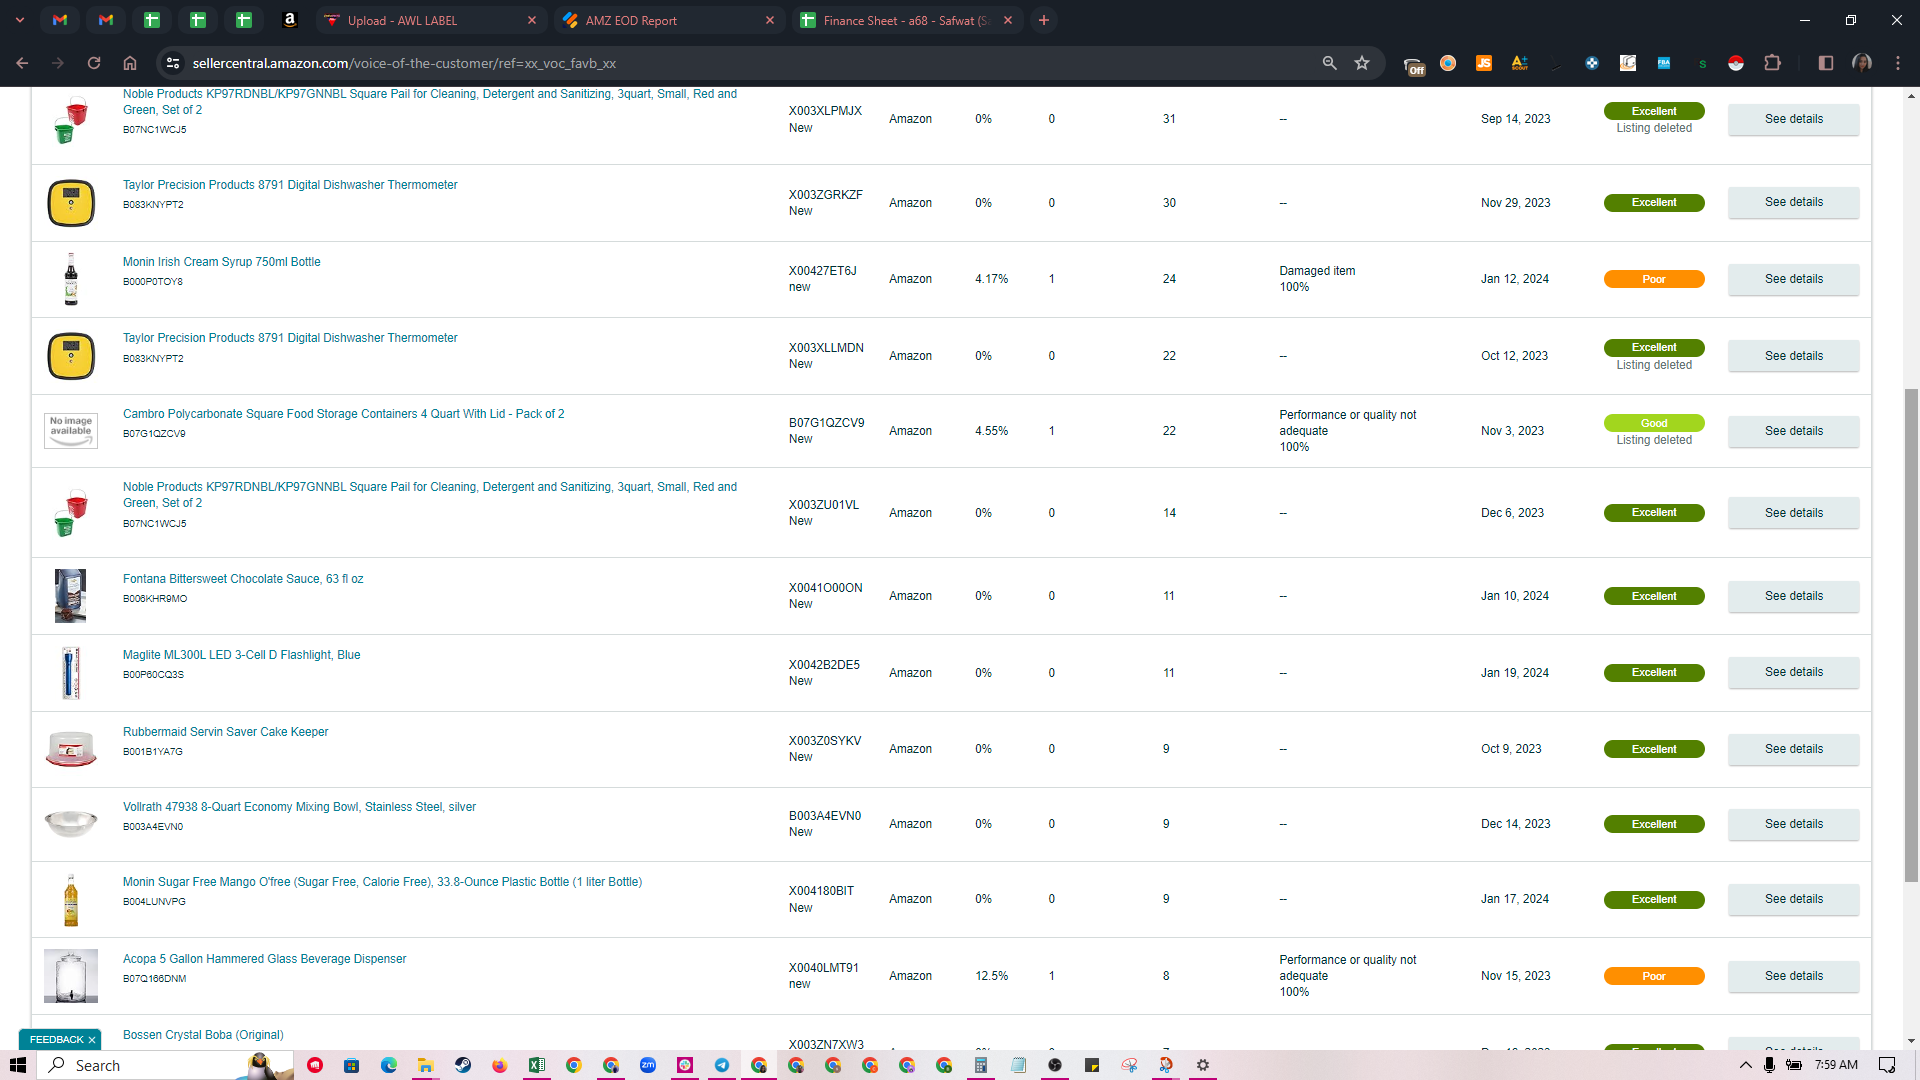
Task: See details for Cambro Food Storage Containers
Action: pyautogui.click(x=1794, y=431)
